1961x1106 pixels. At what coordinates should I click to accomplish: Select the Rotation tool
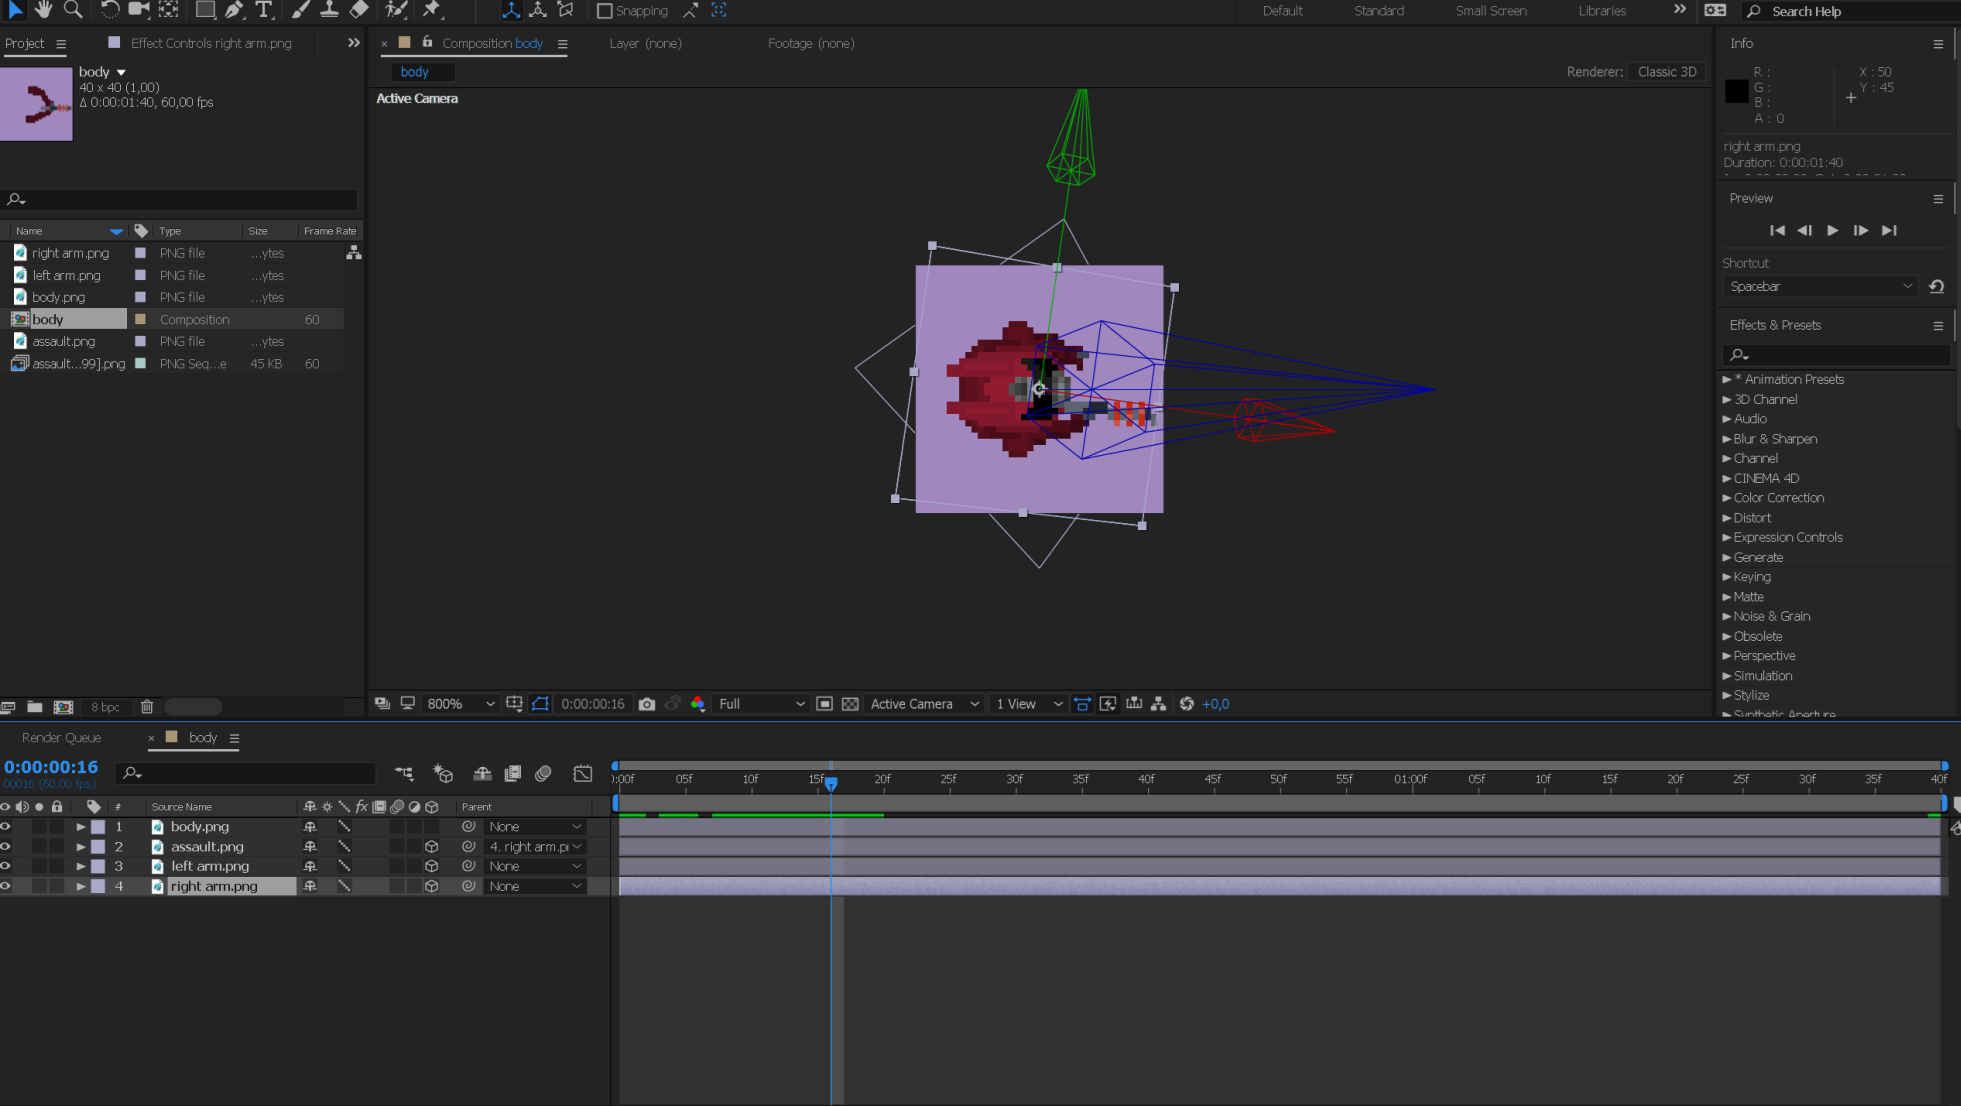click(109, 10)
